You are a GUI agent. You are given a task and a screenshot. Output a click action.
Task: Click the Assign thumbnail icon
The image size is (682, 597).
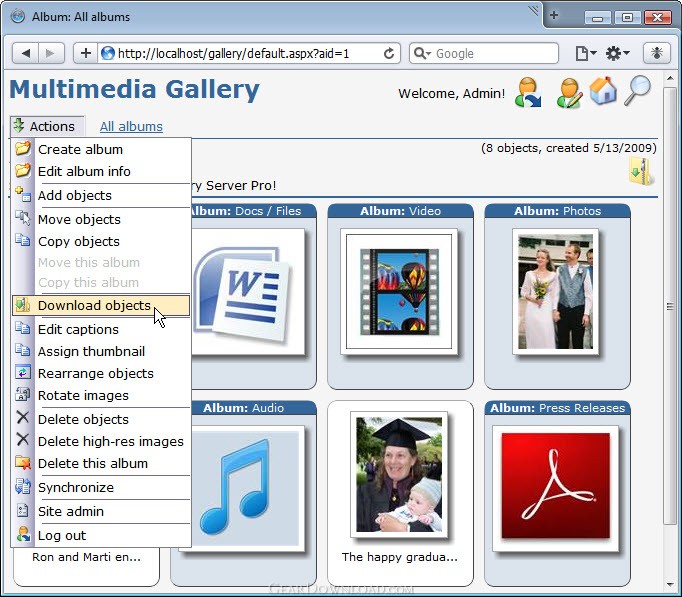pyautogui.click(x=23, y=350)
